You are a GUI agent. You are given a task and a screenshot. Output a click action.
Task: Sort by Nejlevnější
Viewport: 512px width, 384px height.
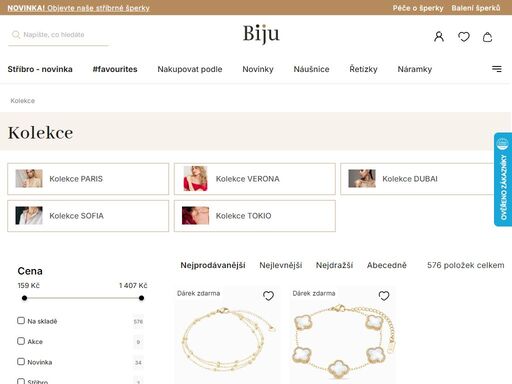(281, 265)
